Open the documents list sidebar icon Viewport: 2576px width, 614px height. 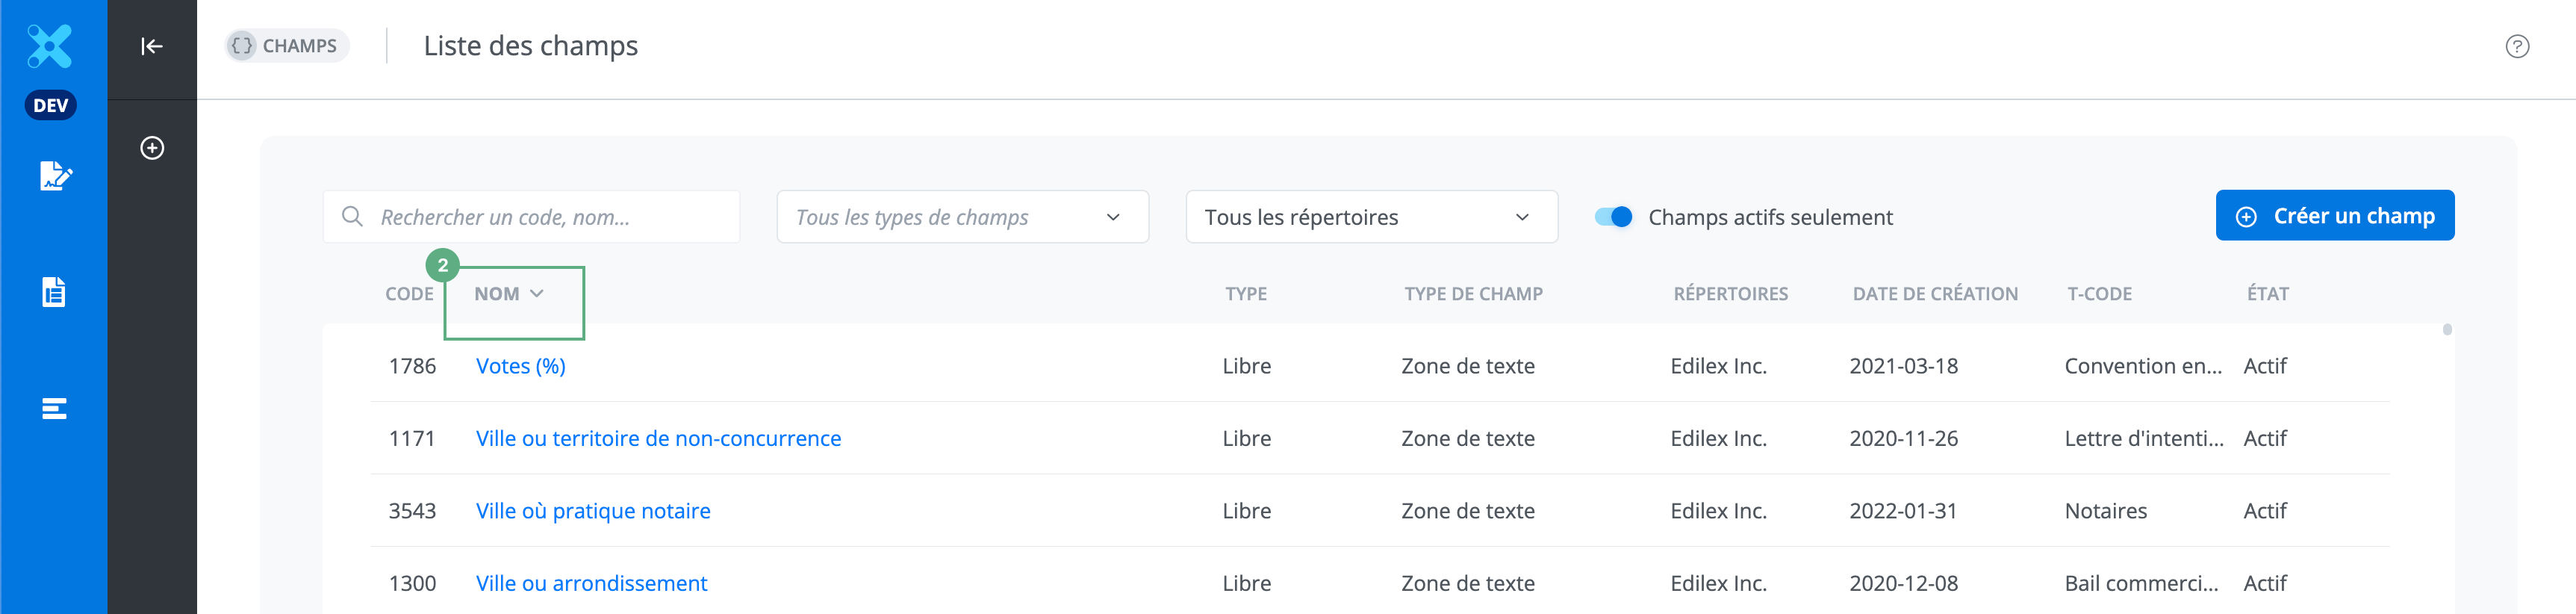(54, 292)
